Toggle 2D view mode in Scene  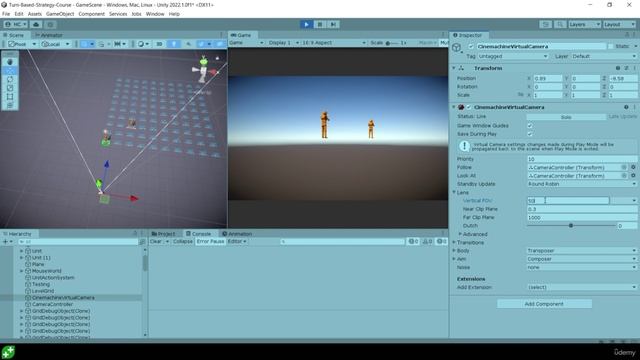coord(160,44)
